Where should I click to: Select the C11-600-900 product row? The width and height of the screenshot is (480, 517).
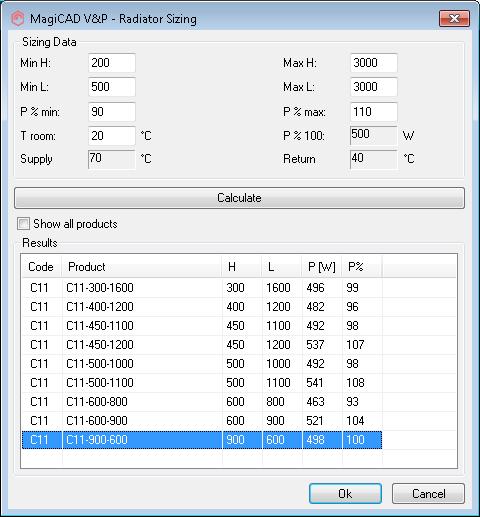(202, 421)
